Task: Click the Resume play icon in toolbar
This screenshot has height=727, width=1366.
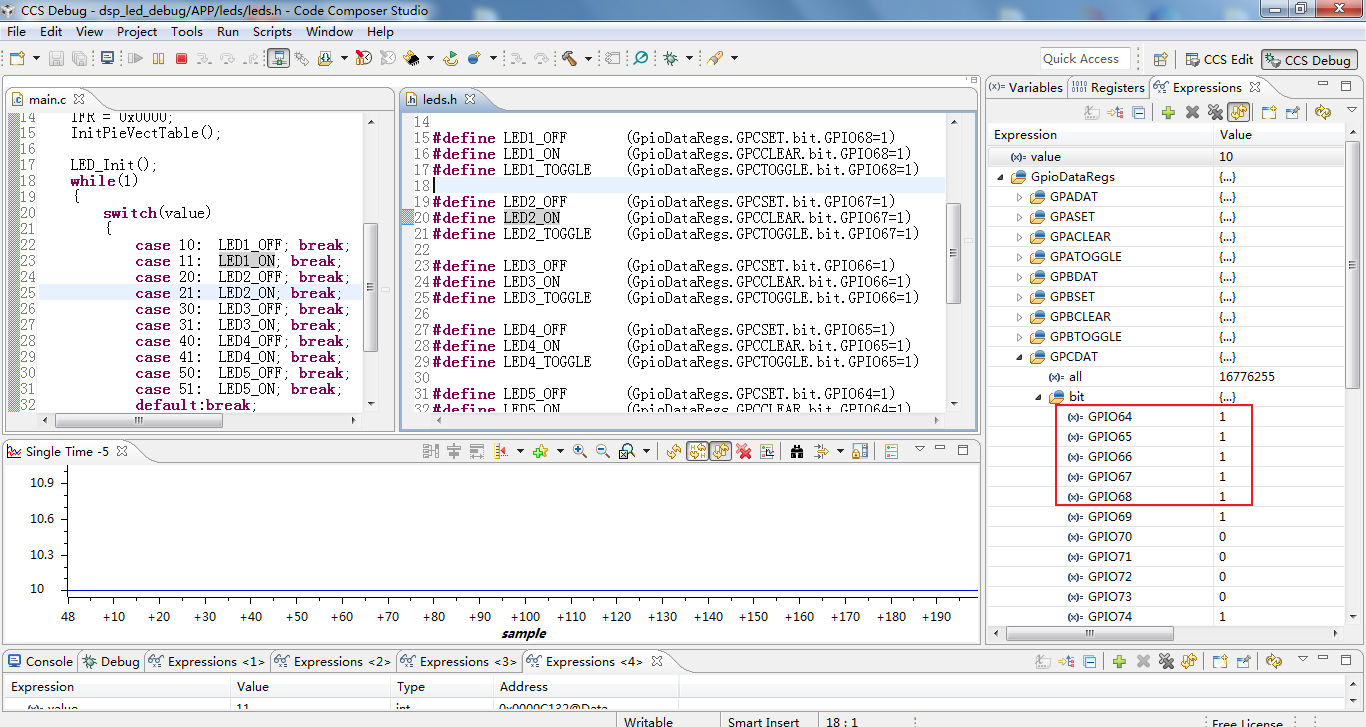Action: [x=135, y=59]
